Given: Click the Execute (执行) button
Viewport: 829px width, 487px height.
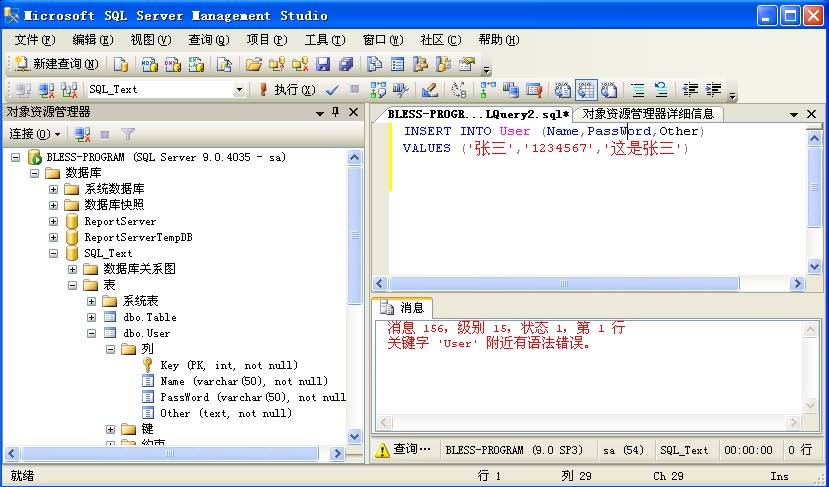Looking at the screenshot, I should tap(287, 90).
